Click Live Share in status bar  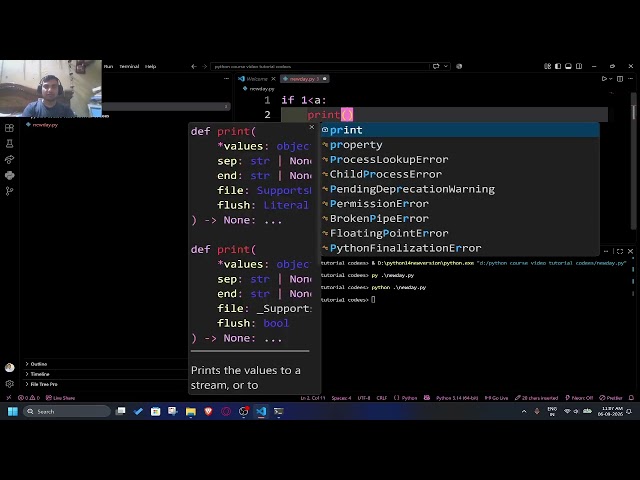click(60, 398)
